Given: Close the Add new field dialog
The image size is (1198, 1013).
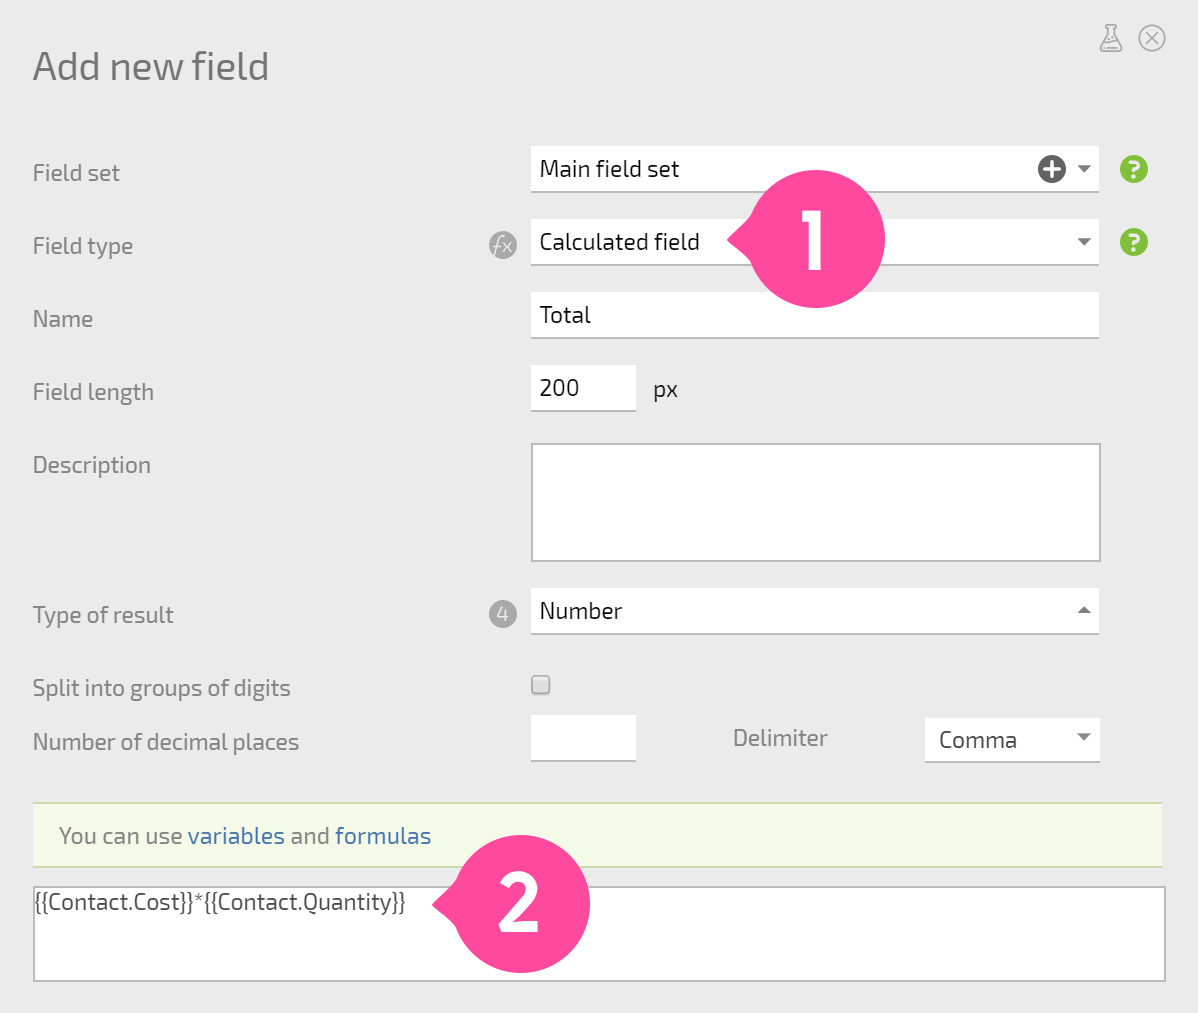Looking at the screenshot, I should [1151, 38].
